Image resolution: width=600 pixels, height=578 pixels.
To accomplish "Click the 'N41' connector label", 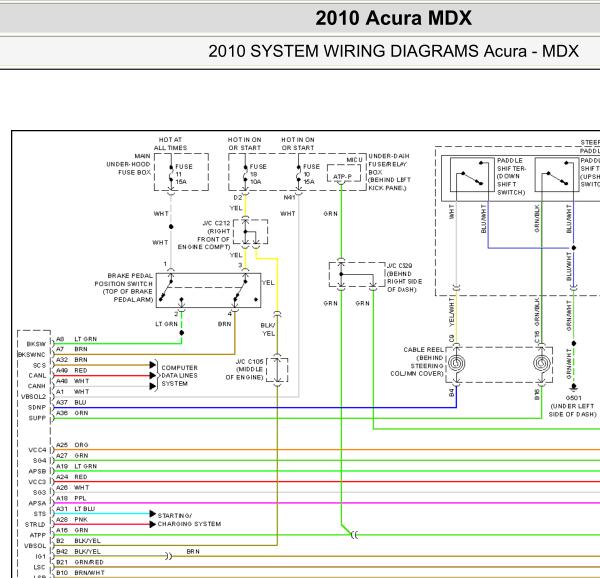I will (x=289, y=197).
